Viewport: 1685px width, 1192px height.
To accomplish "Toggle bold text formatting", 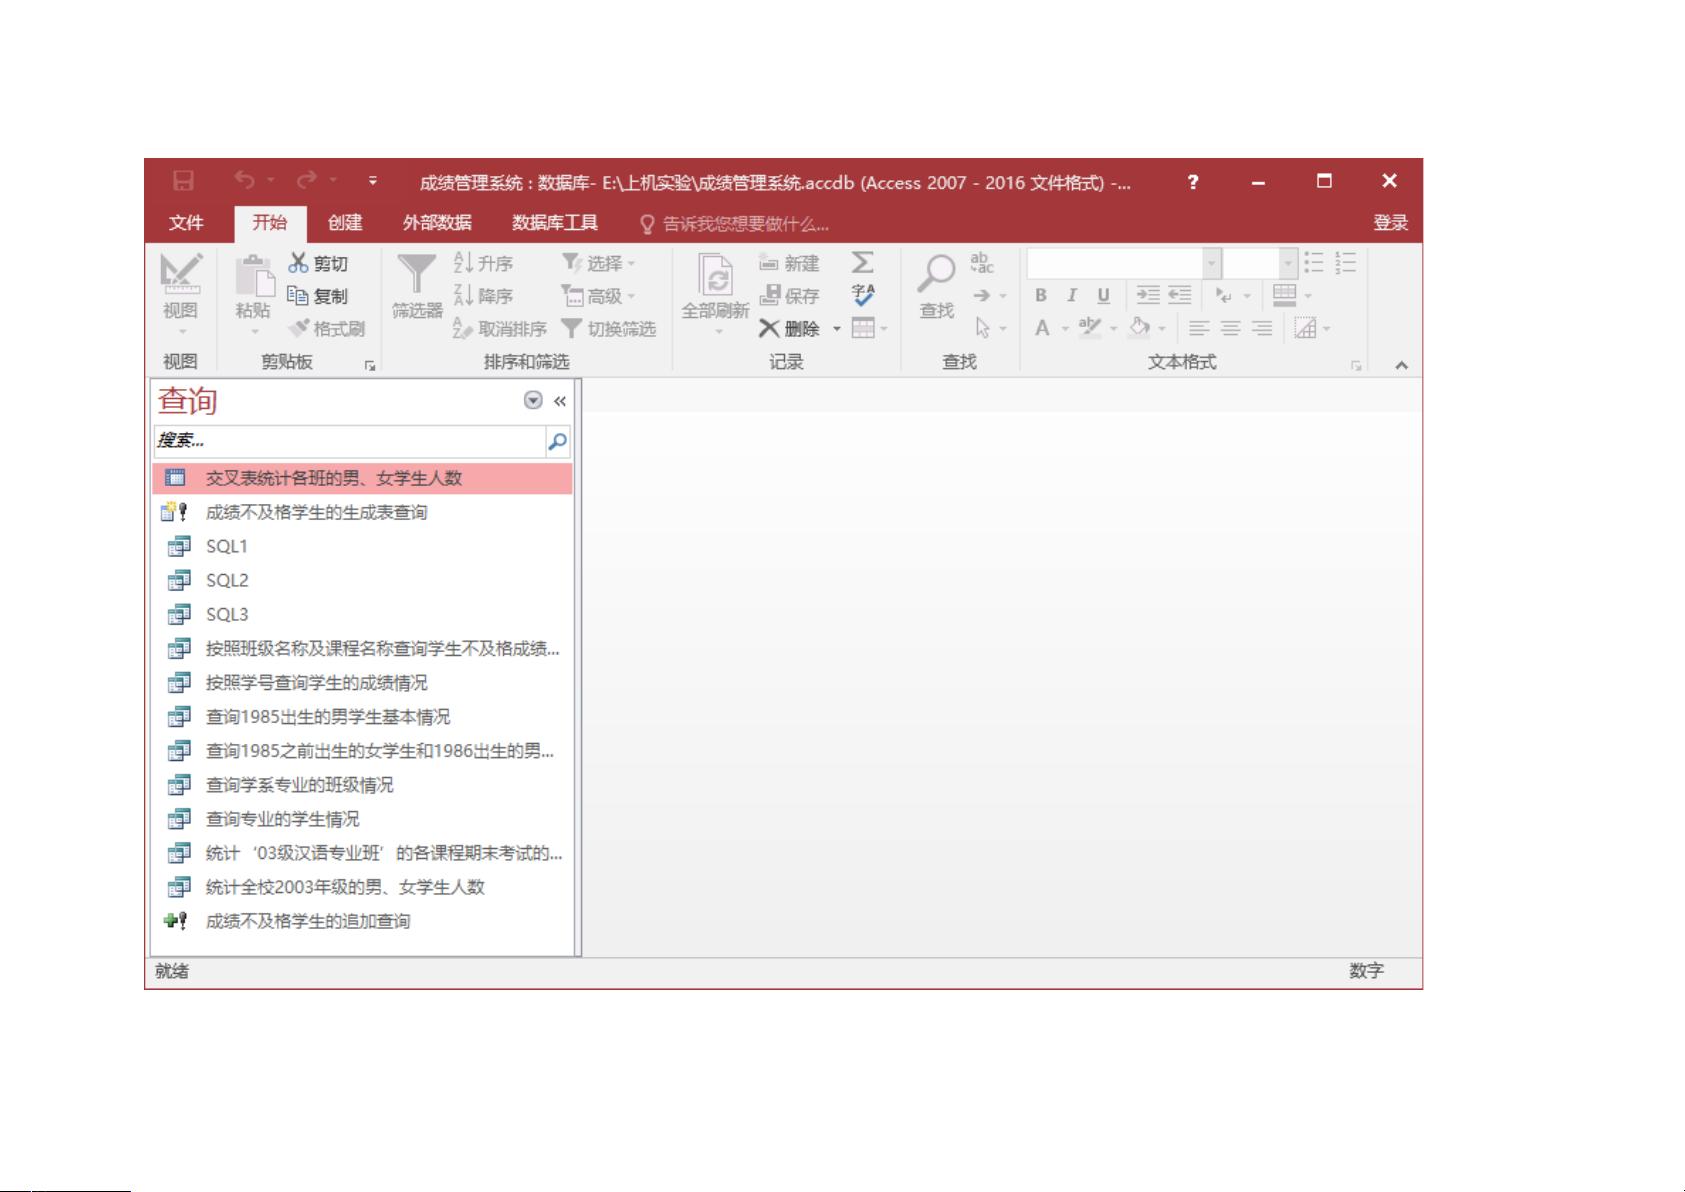I will tap(1040, 296).
